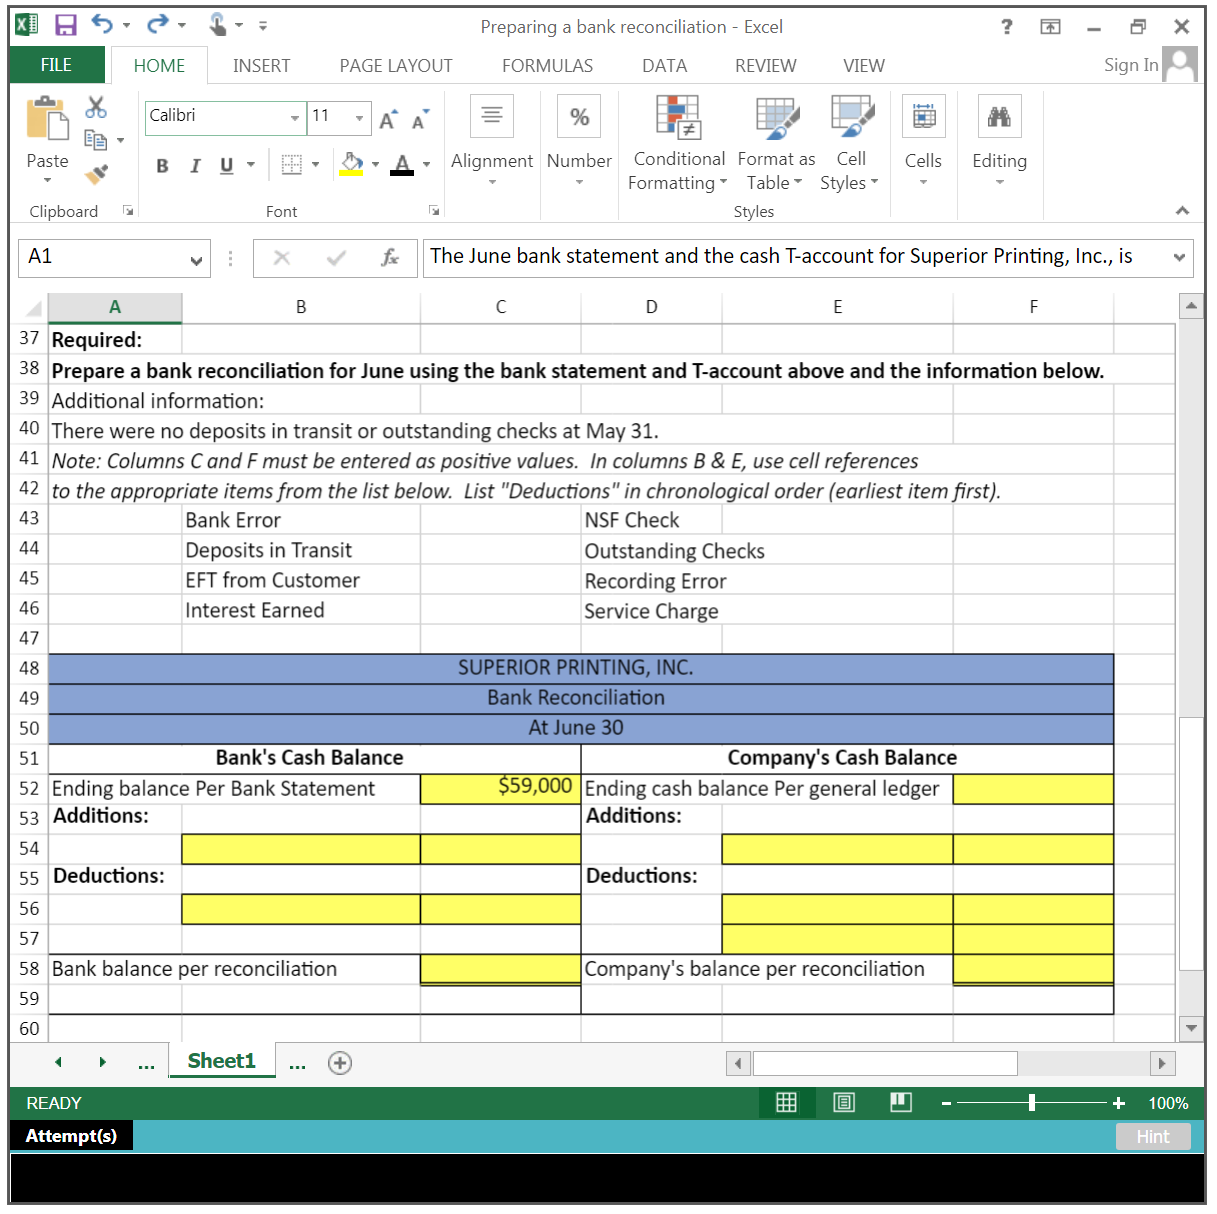1217x1214 pixels.
Task: Click the Sign In link
Action: tap(1129, 64)
